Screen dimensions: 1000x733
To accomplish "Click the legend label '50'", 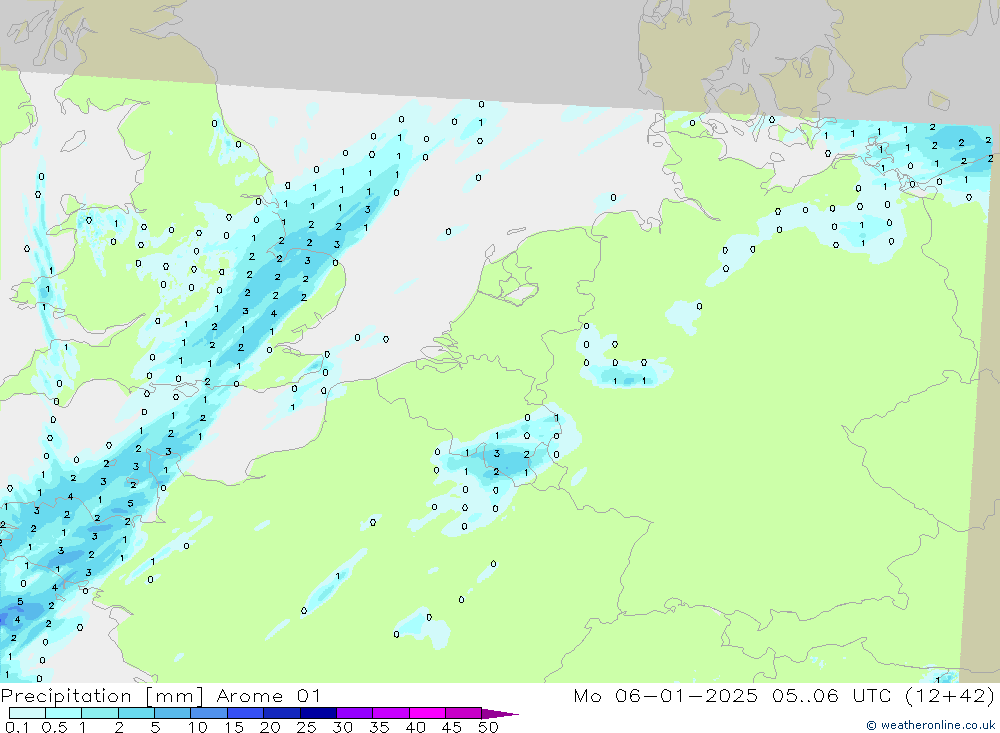I will [488, 727].
